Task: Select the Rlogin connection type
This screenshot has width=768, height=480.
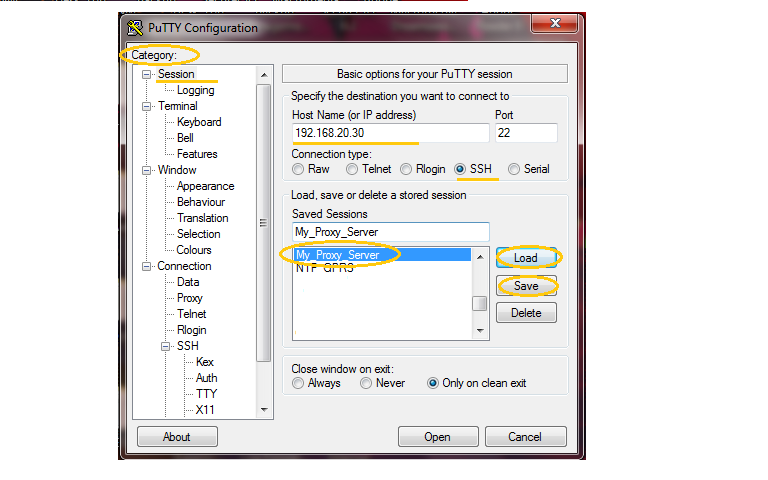Action: pos(406,169)
